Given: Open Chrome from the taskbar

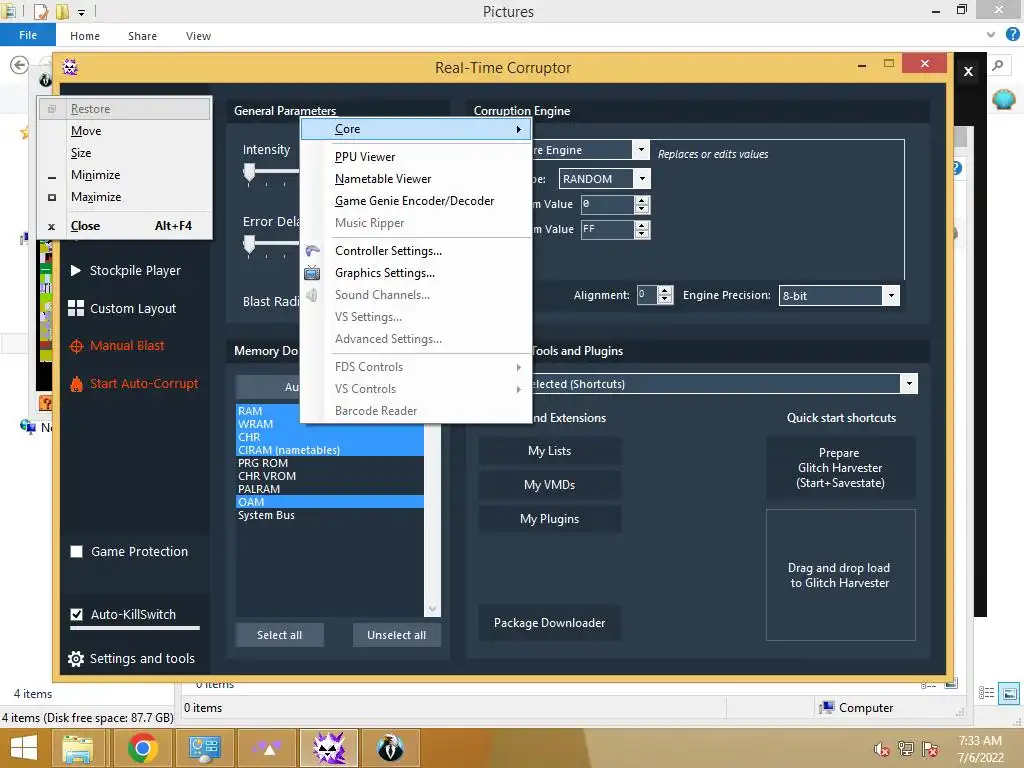Looking at the screenshot, I should pos(142,748).
